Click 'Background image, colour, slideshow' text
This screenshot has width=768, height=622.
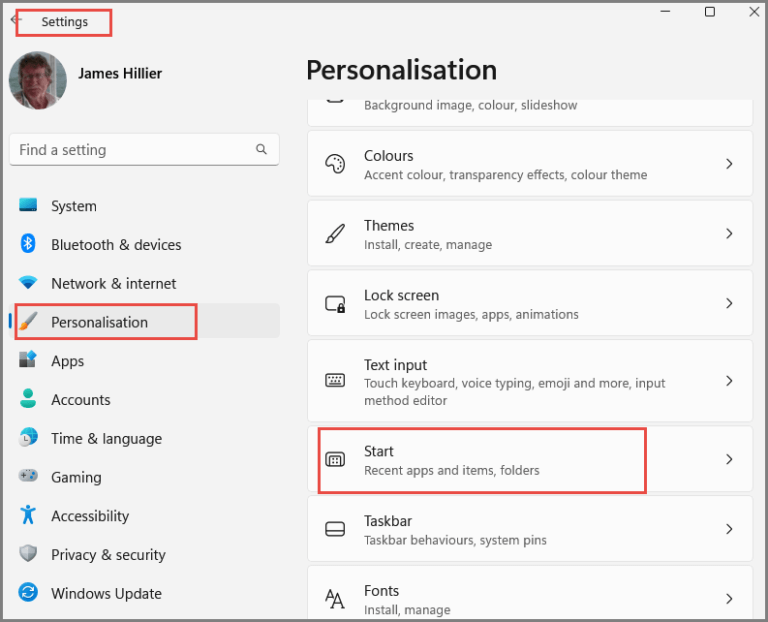(471, 105)
